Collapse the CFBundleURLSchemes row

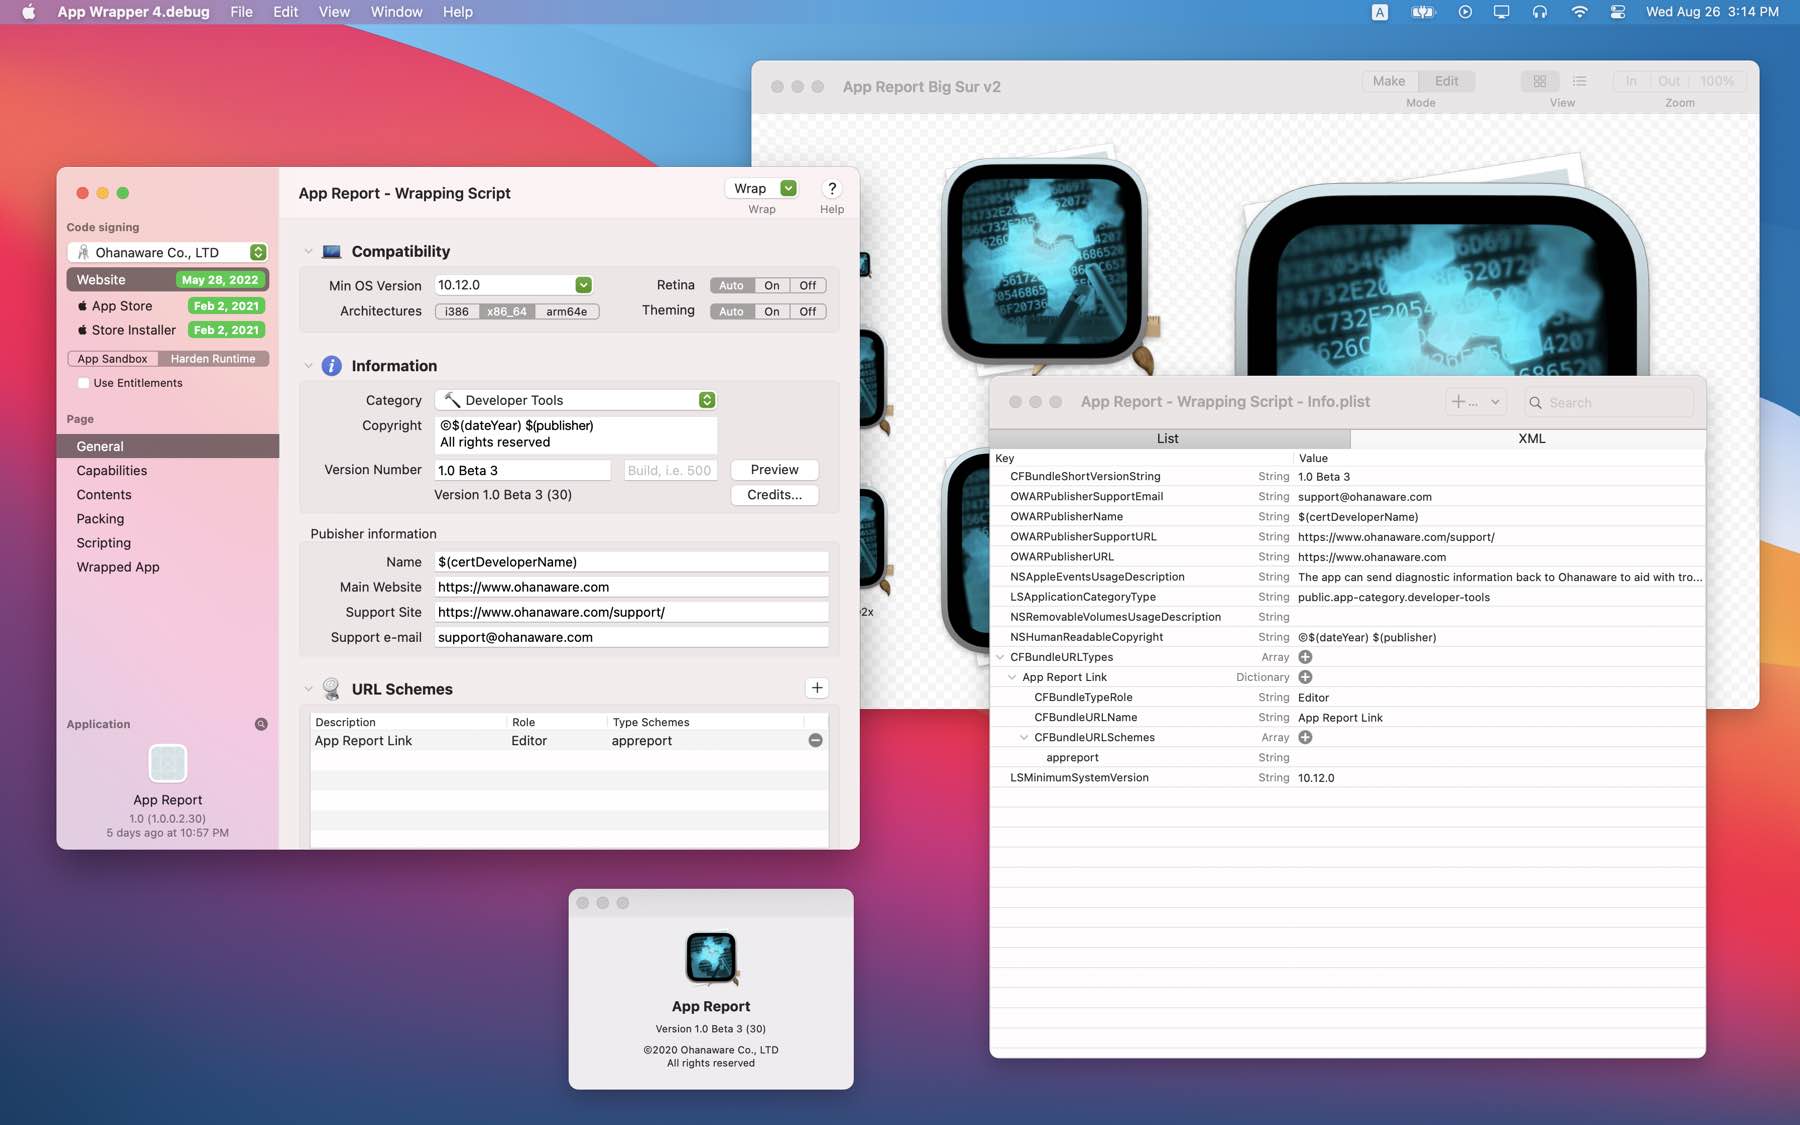(x=1024, y=737)
